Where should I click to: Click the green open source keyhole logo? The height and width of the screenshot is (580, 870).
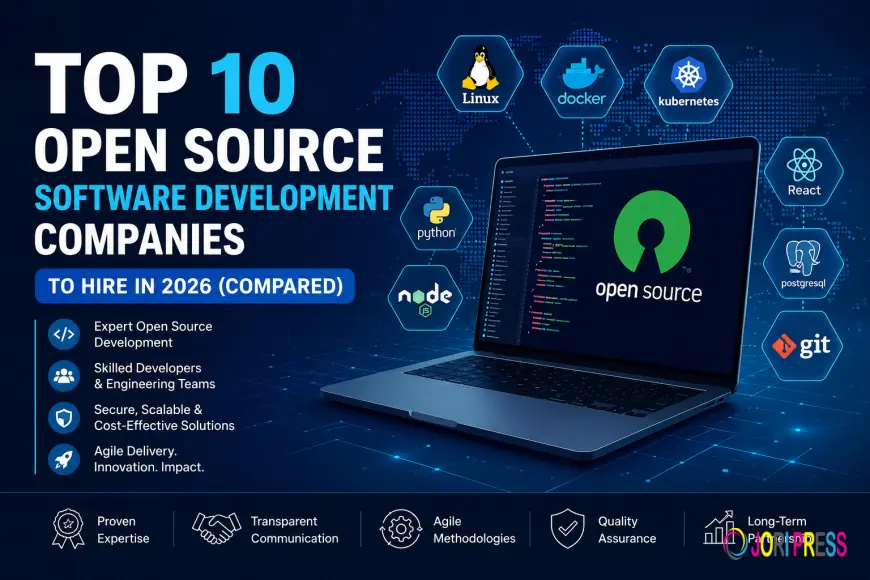(x=651, y=231)
